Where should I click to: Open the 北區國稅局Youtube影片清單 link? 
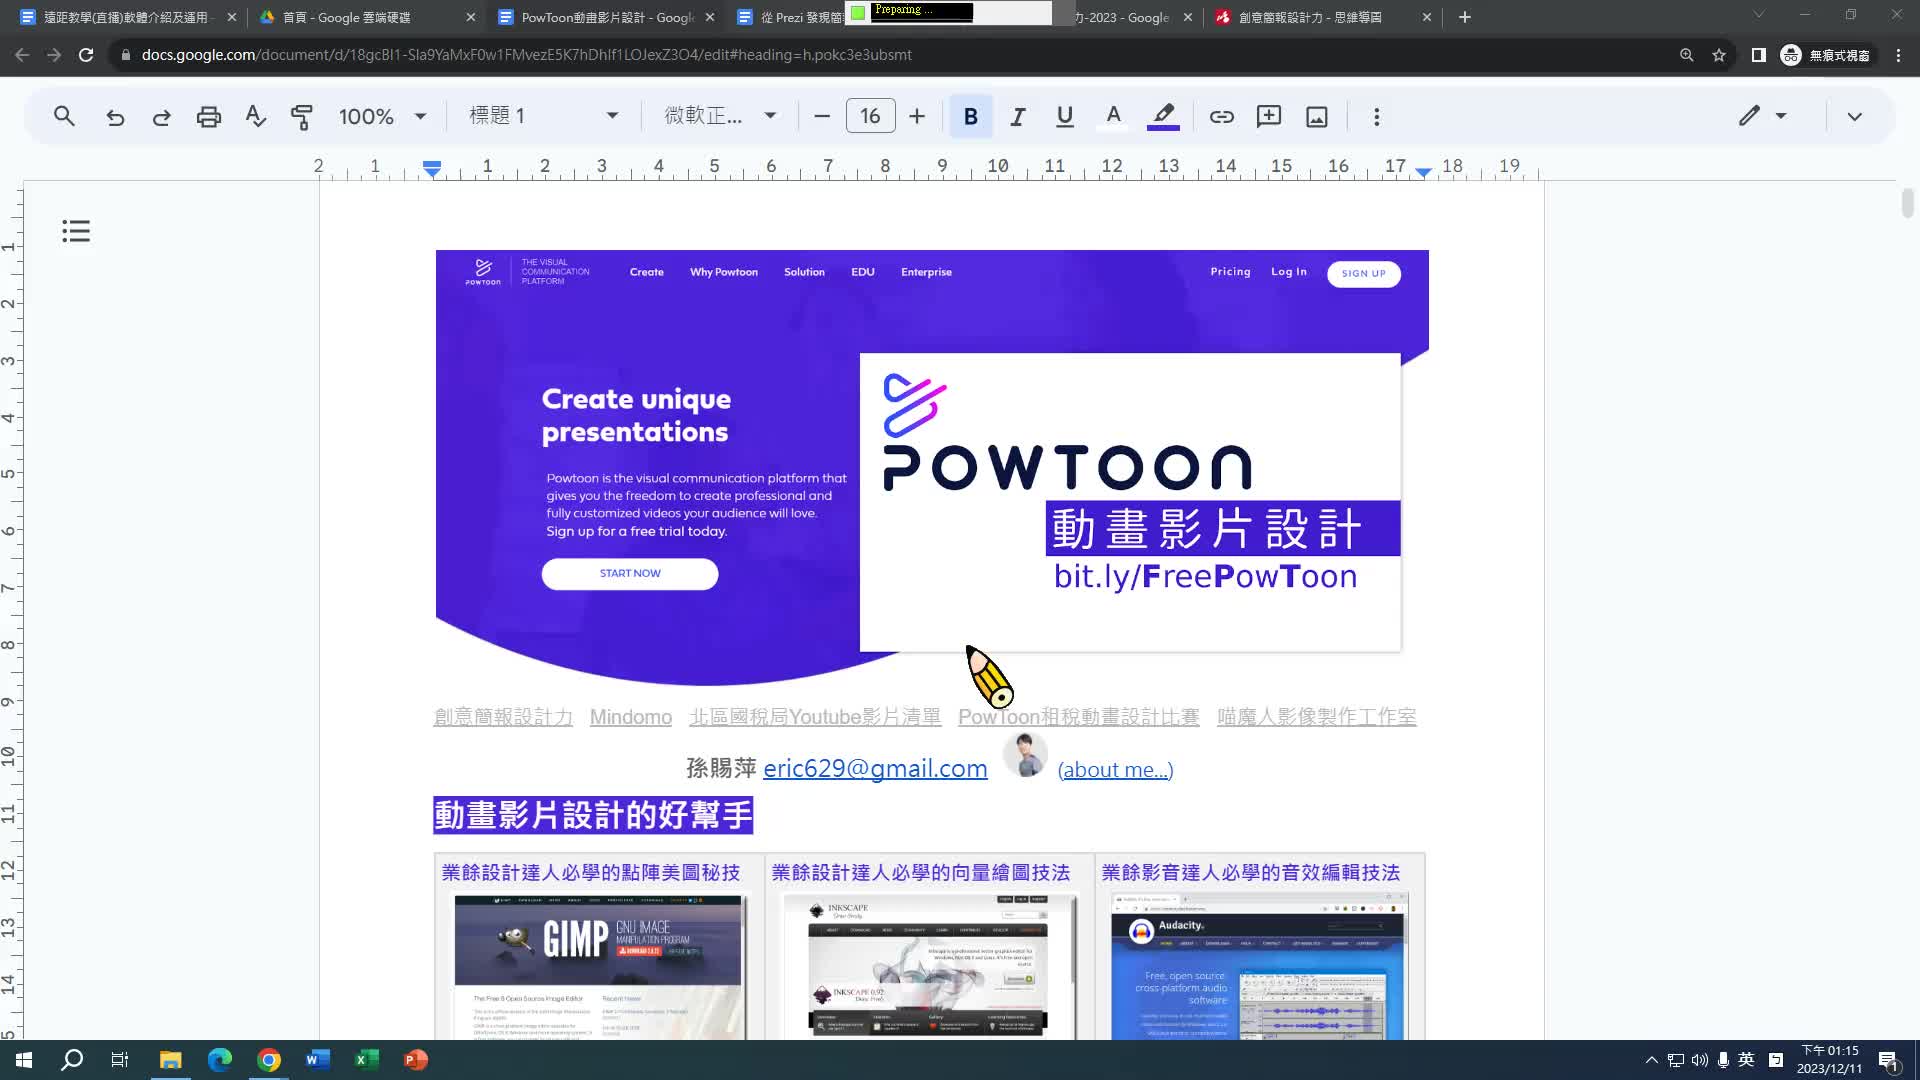815,717
